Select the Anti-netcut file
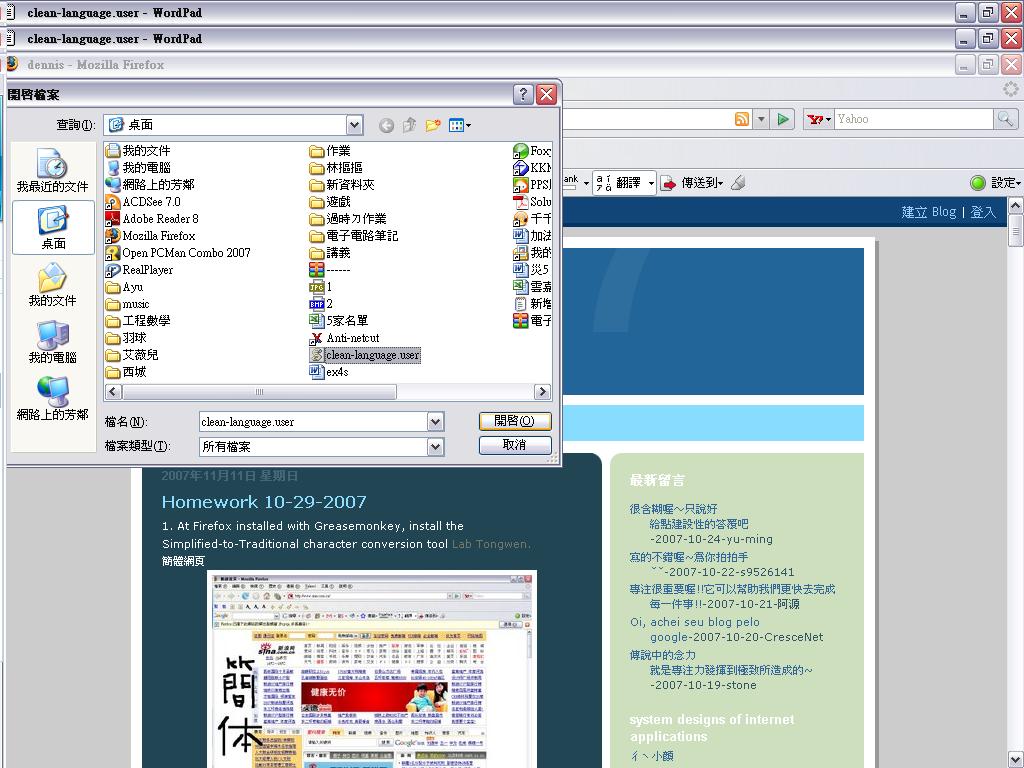 [x=344, y=338]
